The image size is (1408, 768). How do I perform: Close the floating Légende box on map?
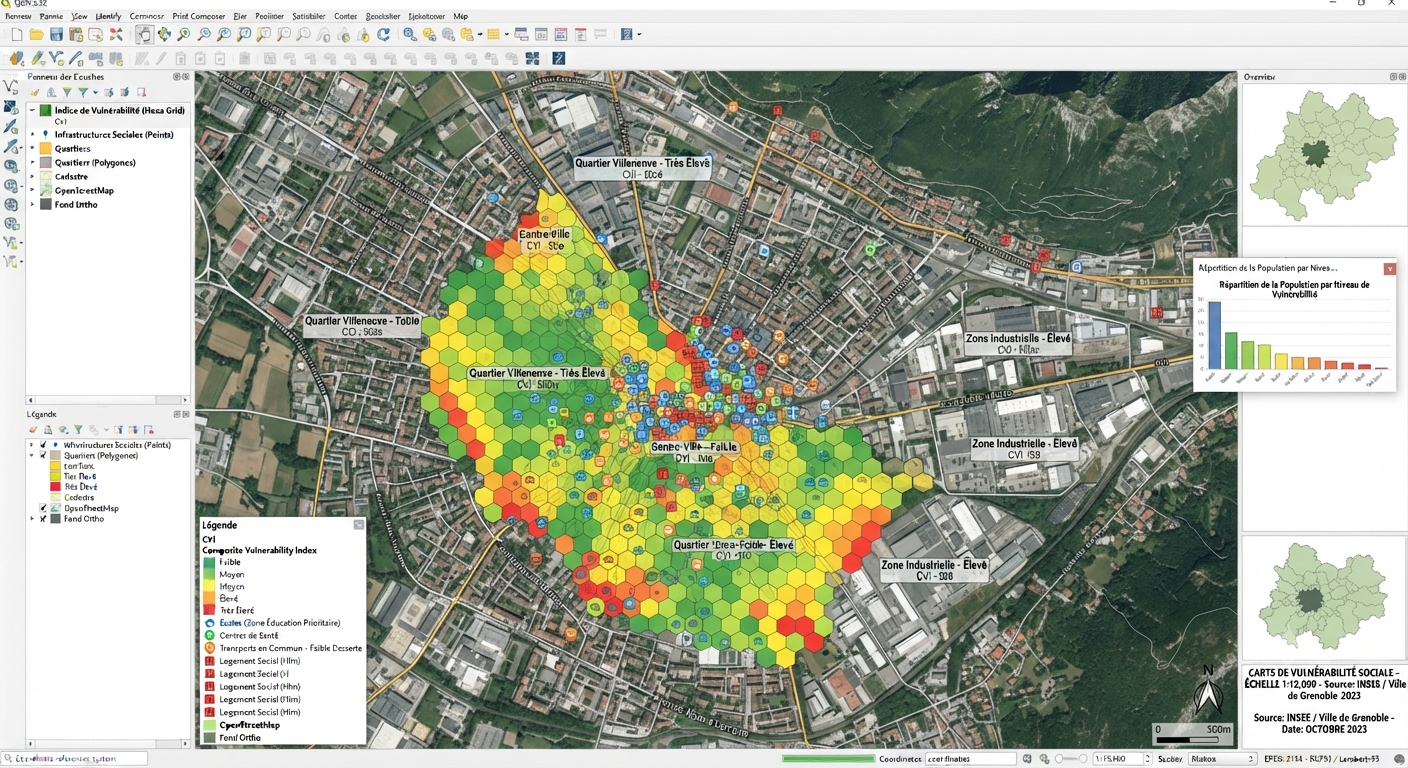point(359,525)
